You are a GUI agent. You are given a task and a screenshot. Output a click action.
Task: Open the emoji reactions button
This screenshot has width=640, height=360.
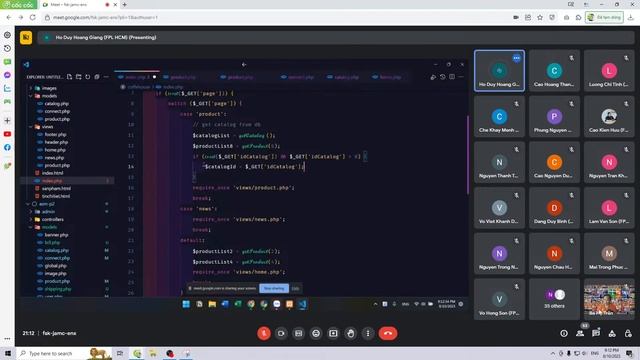[316, 333]
